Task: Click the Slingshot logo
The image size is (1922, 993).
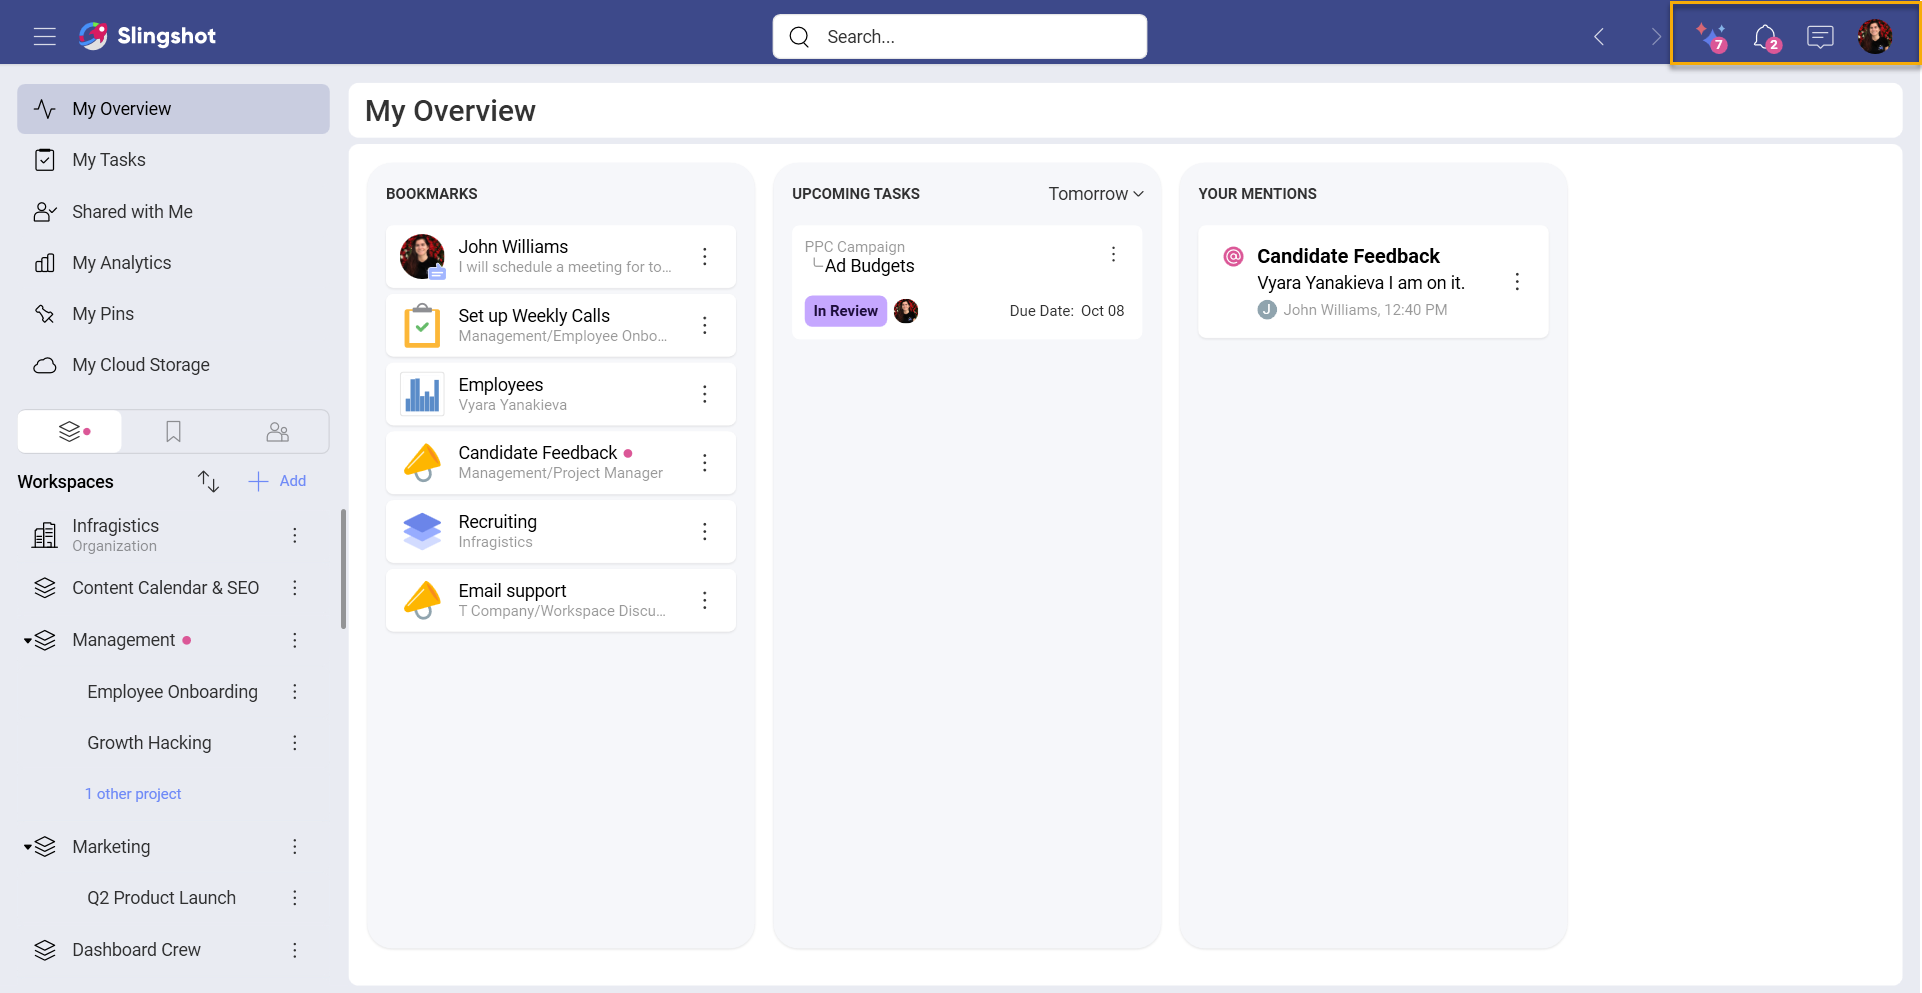Action: (x=147, y=36)
